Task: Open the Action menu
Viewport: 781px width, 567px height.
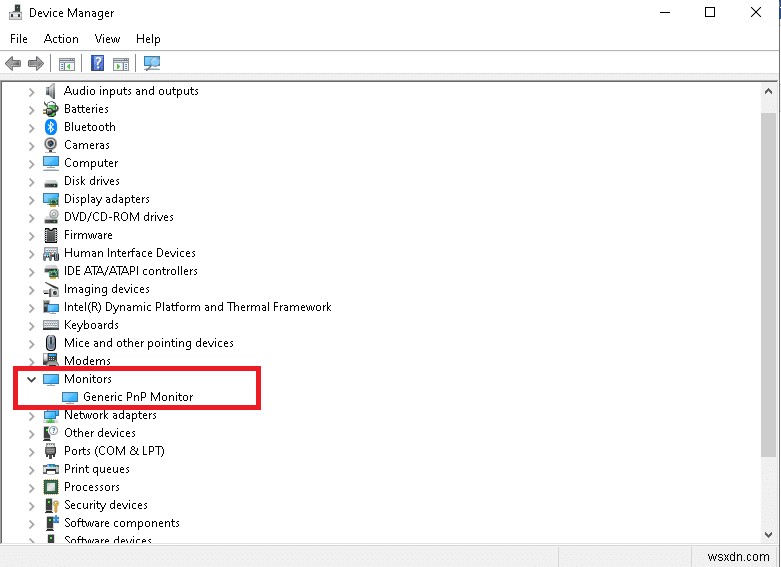Action: [x=61, y=39]
